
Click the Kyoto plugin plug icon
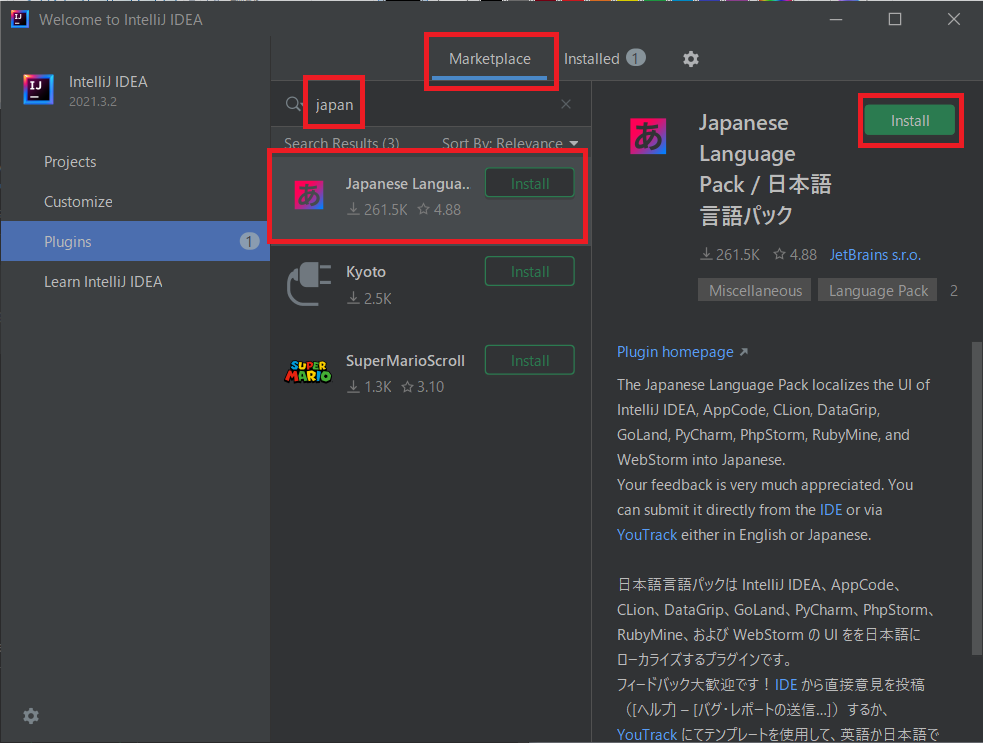click(308, 284)
